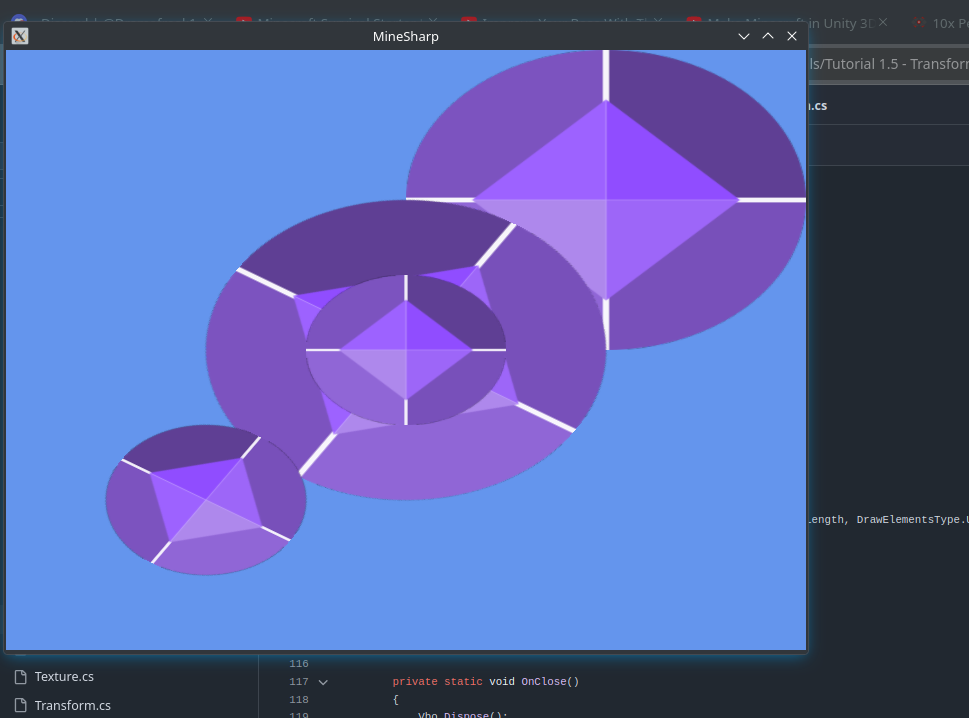
Task: Open the Transform.cs file
Action: tap(72, 706)
